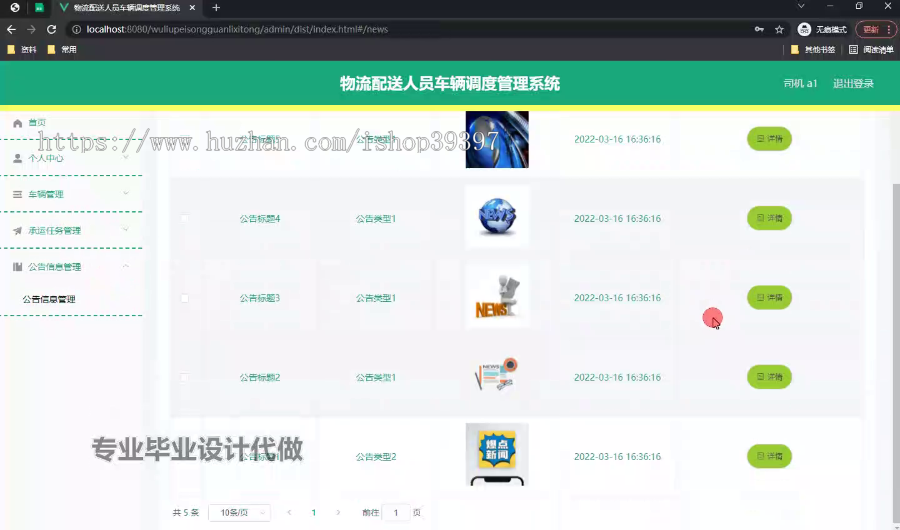900x530 pixels.
Task: Open 详情 for 公告标题4
Action: (769, 218)
